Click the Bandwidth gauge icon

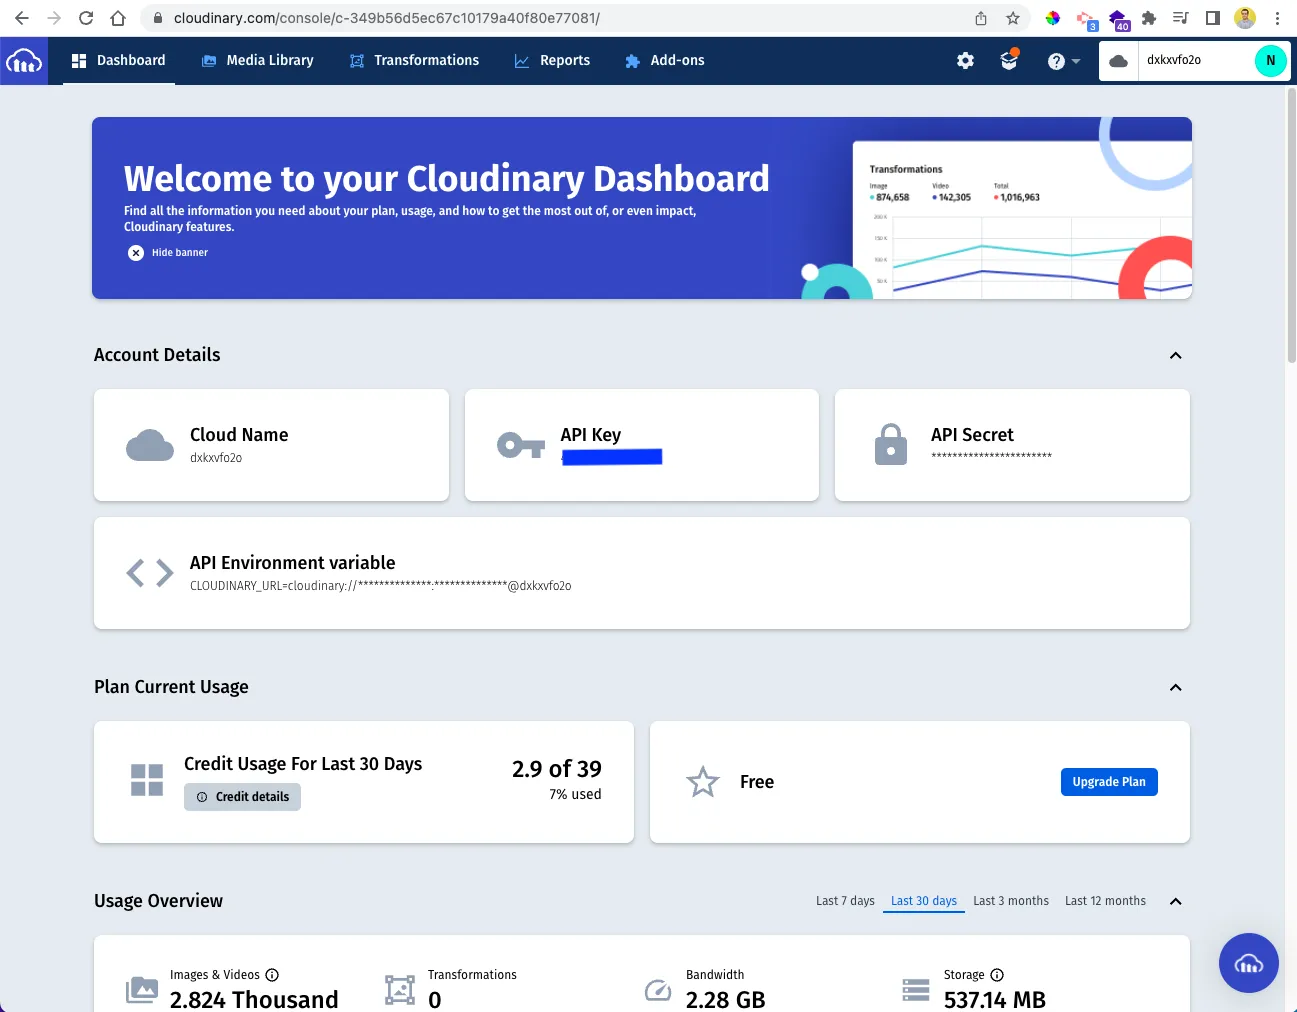click(x=658, y=990)
